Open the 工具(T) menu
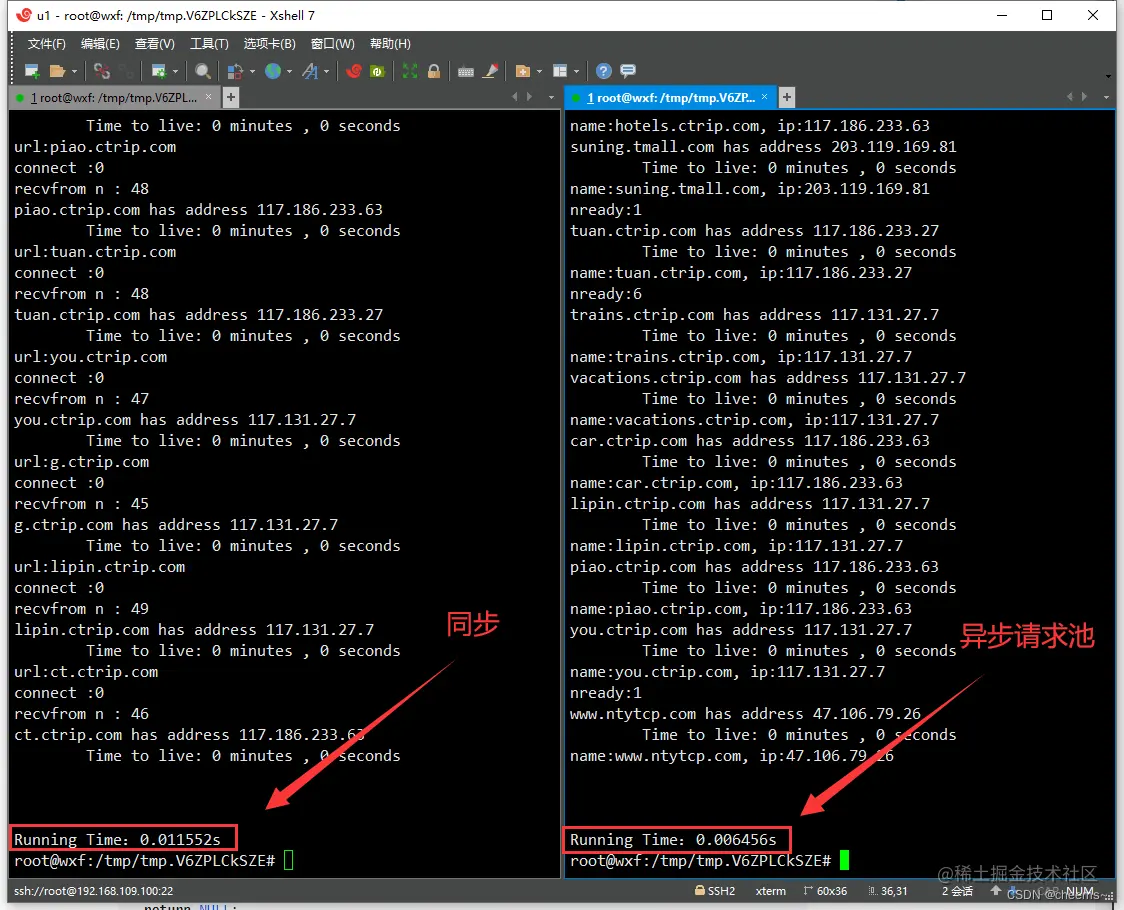Image resolution: width=1124 pixels, height=910 pixels. tap(209, 44)
